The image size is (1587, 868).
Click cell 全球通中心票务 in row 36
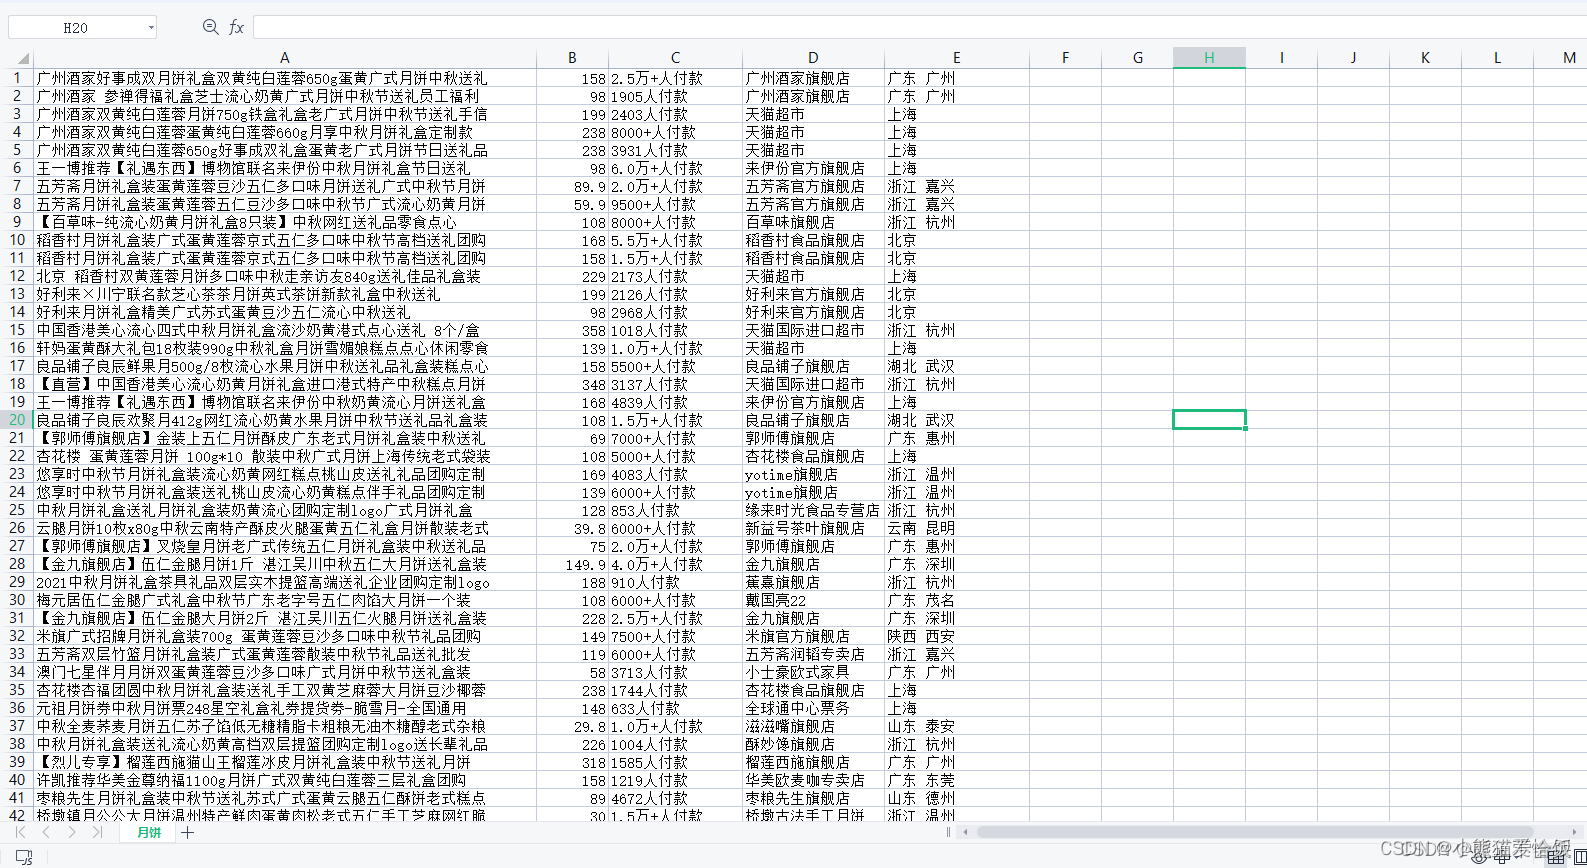[x=813, y=708]
